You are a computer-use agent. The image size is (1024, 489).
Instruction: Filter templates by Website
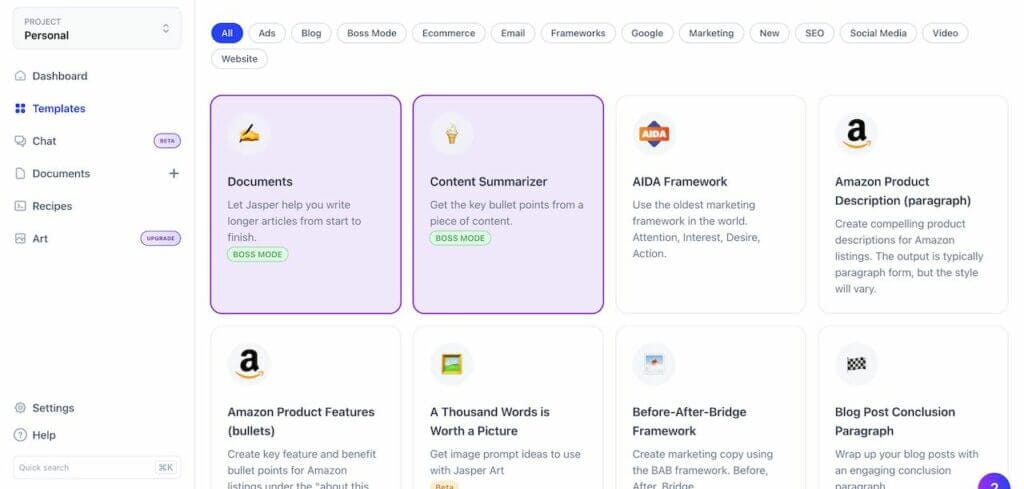(x=239, y=59)
